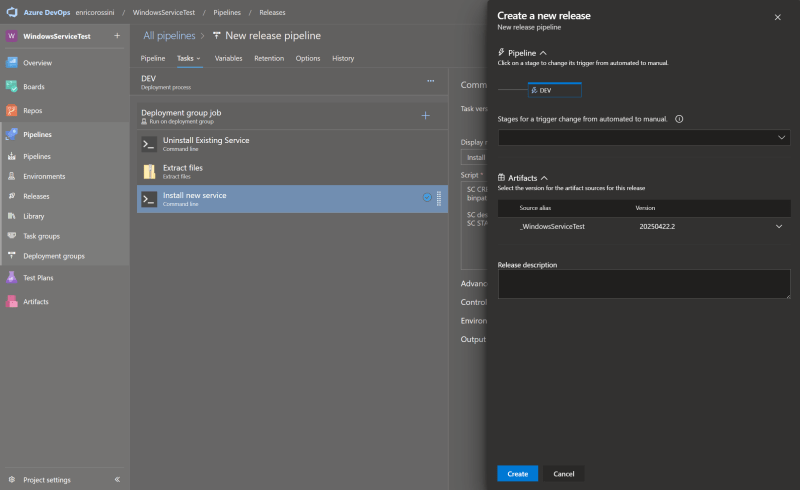Collapse the Artifacts section

pos(544,178)
